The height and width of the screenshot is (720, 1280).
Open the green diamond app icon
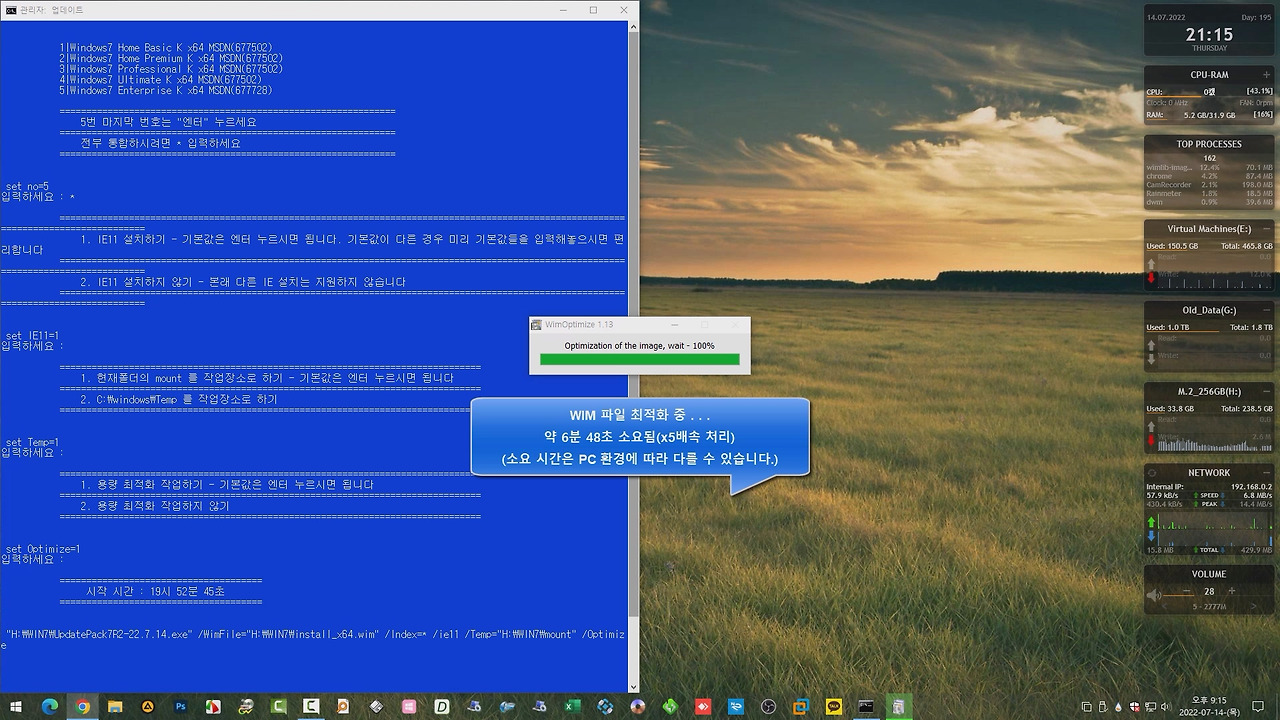670,707
